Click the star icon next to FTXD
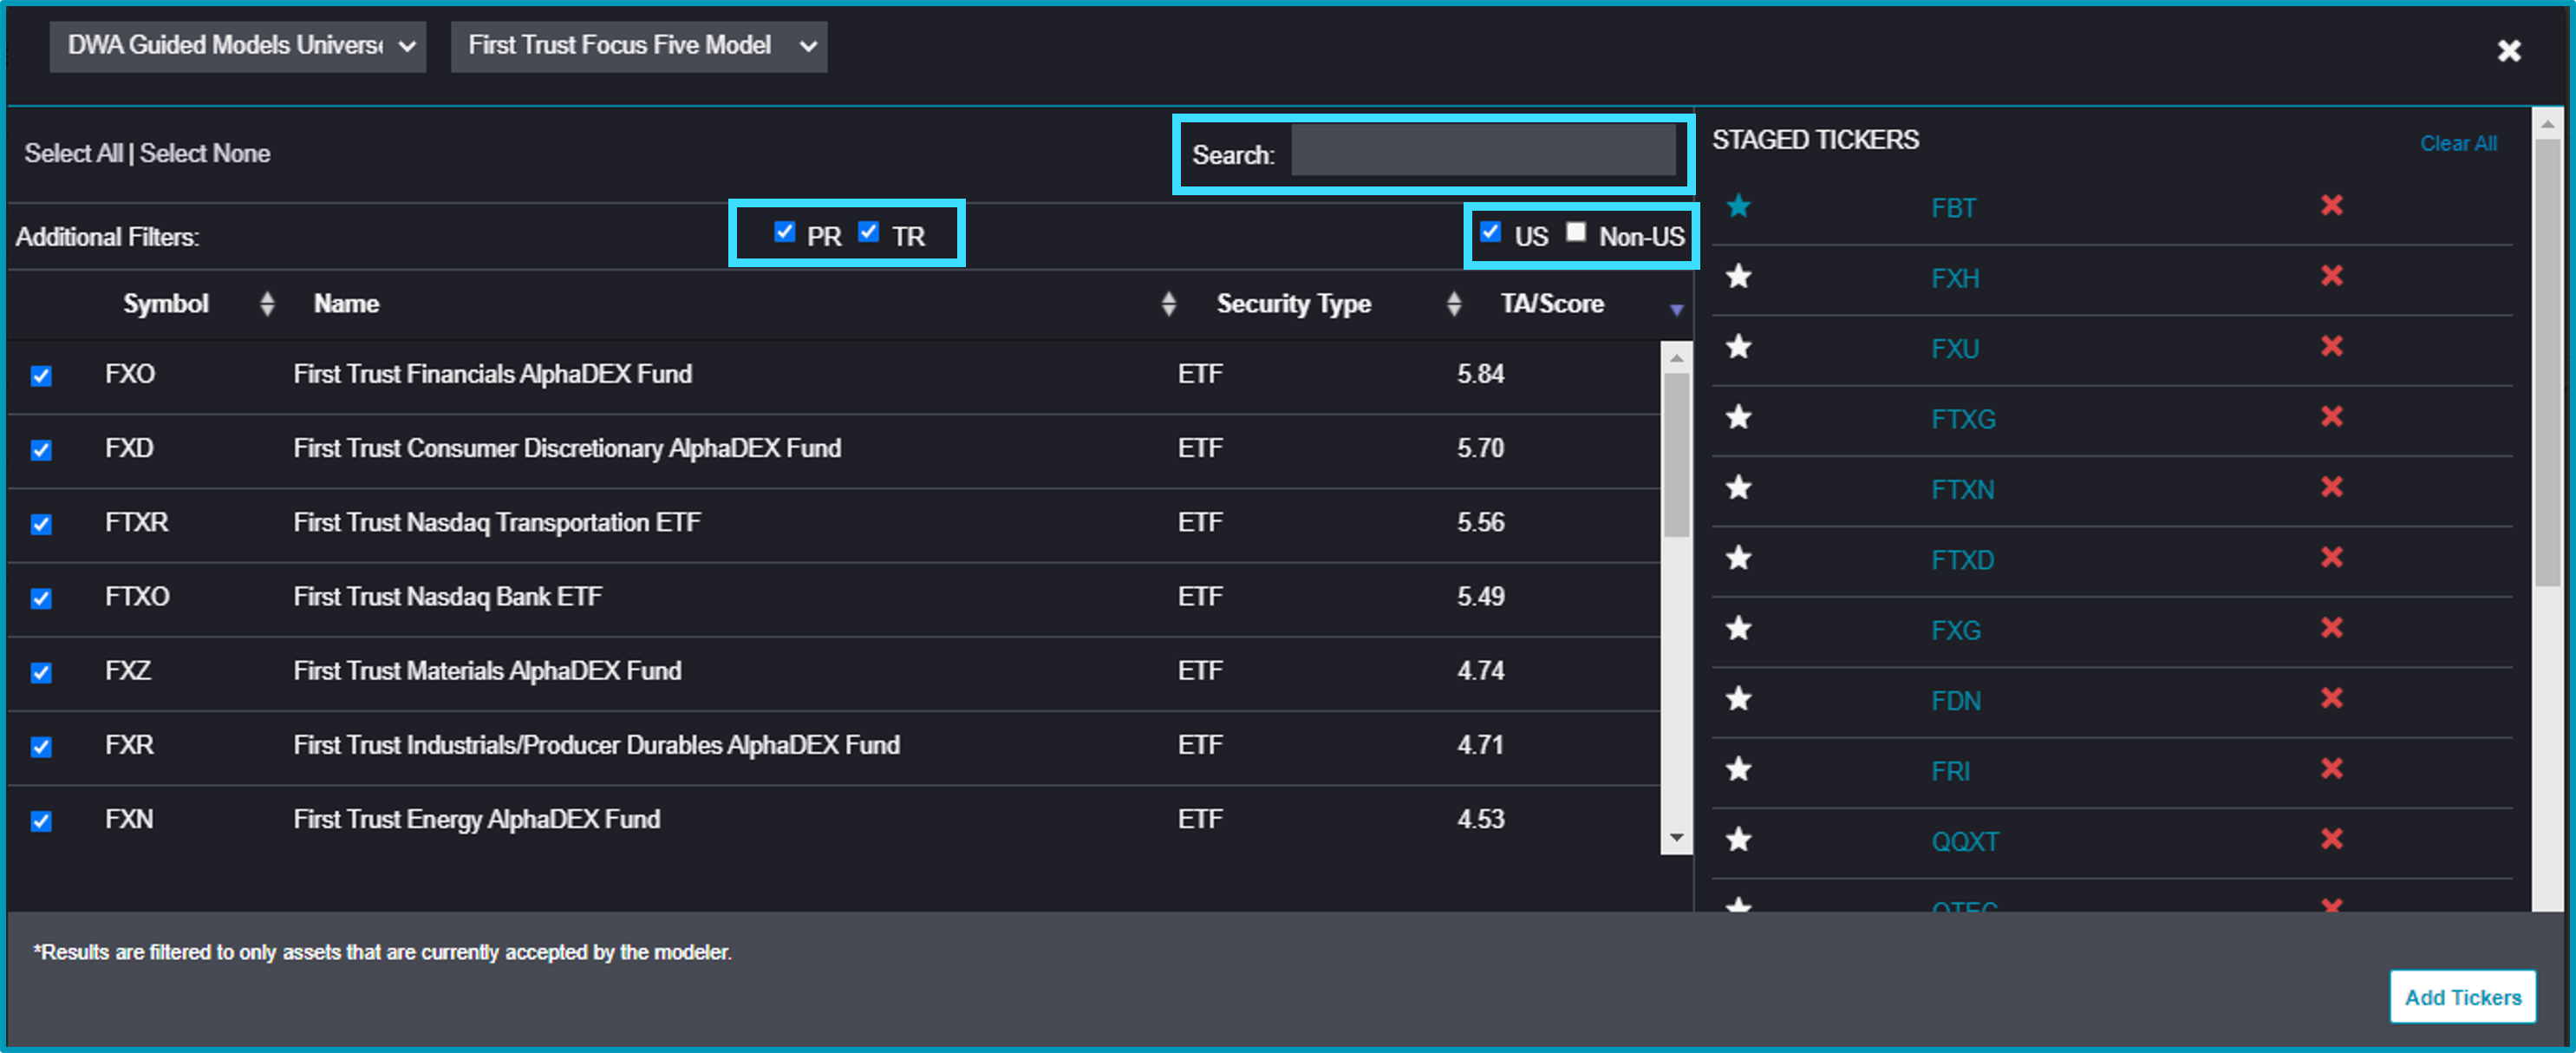The height and width of the screenshot is (1053, 2576). (1739, 557)
